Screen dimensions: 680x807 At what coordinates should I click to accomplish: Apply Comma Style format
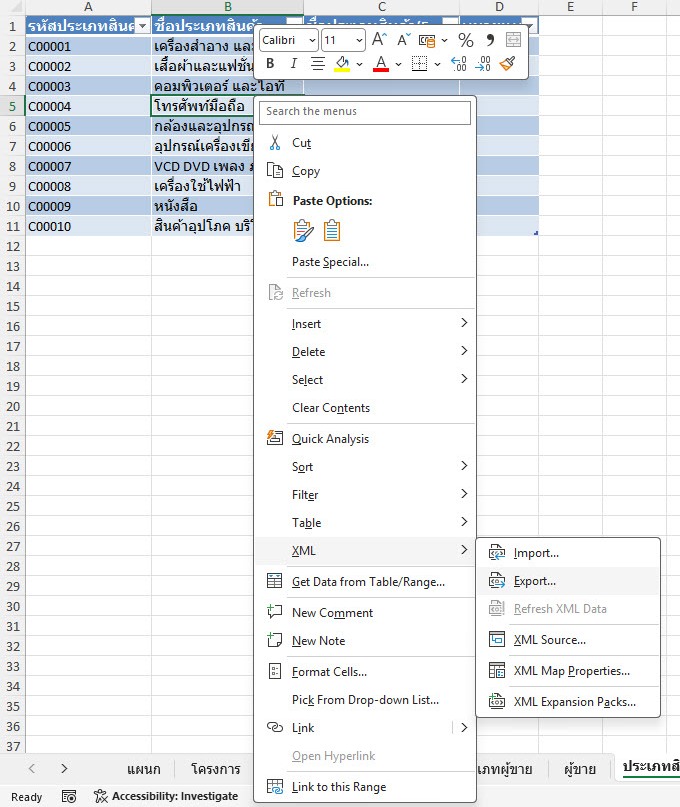pos(490,40)
